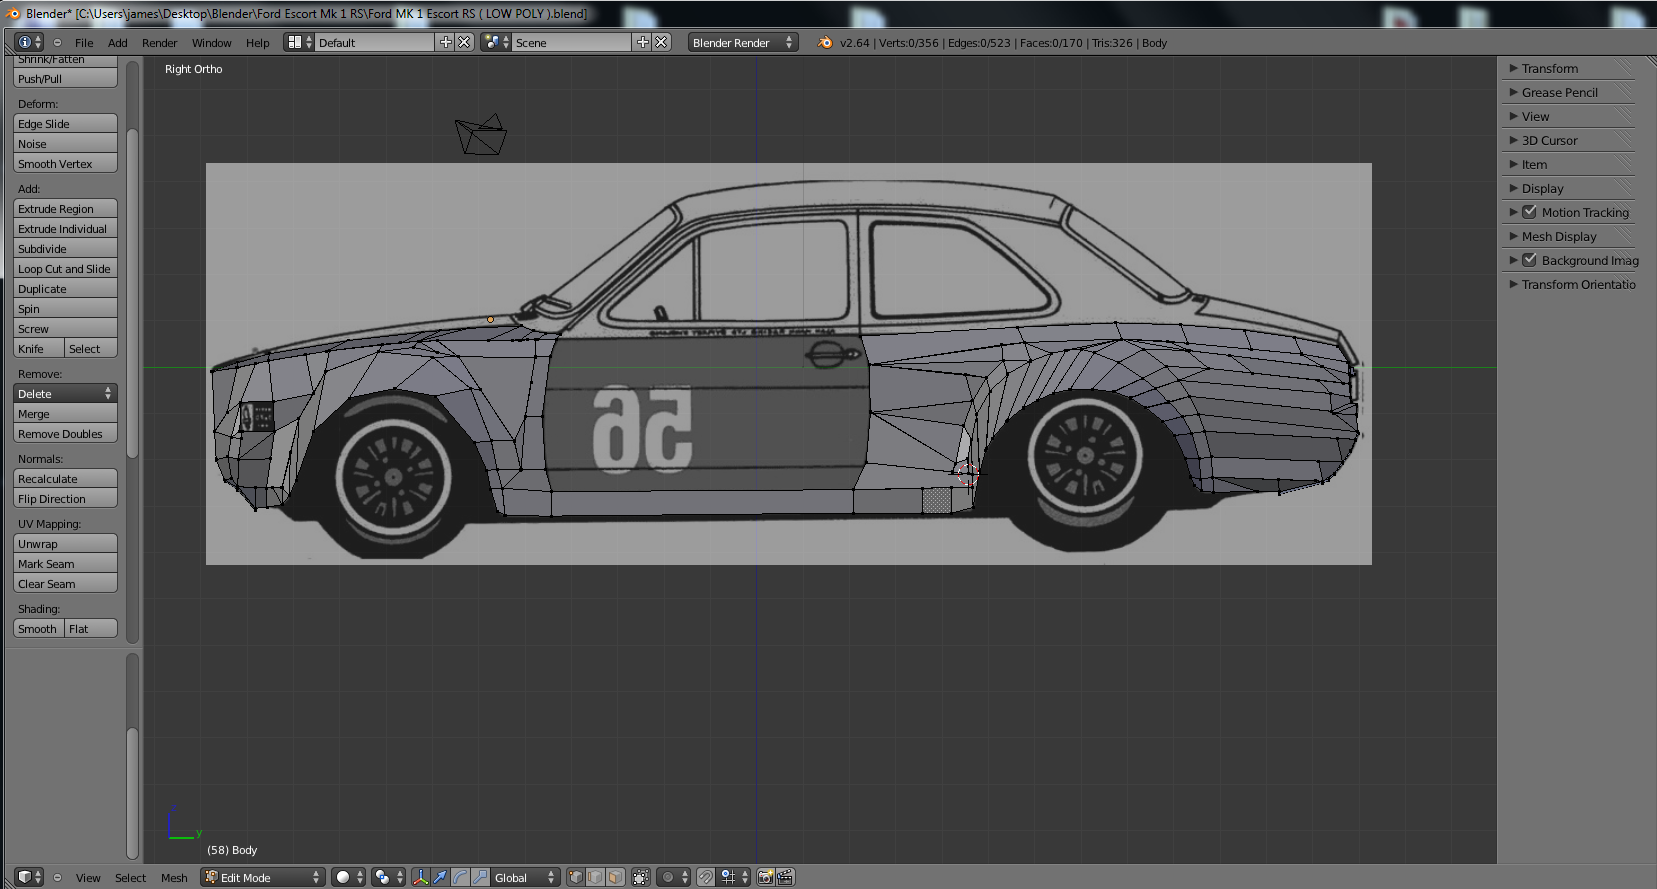Open the Info editor type selector icon

point(30,42)
